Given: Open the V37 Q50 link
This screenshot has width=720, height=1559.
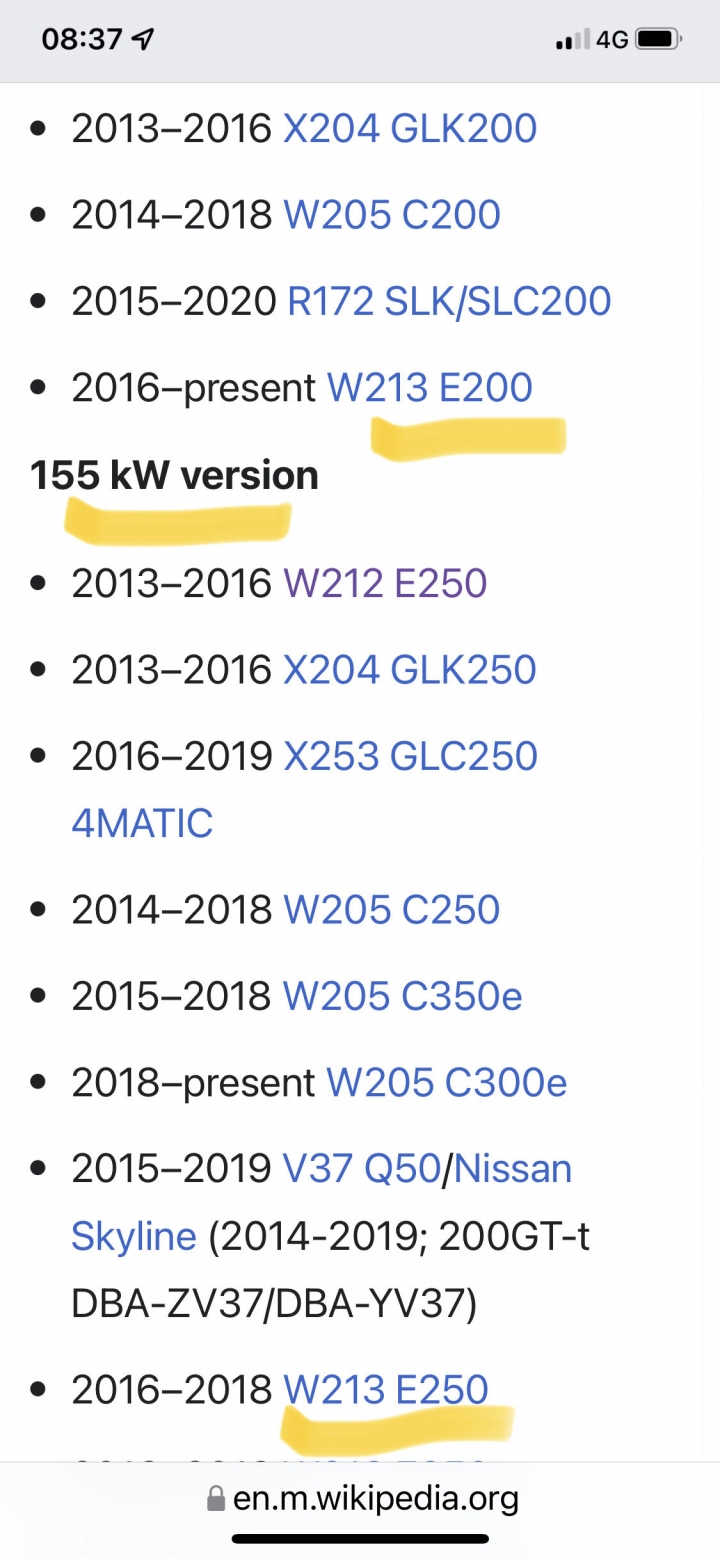Looking at the screenshot, I should (x=362, y=1169).
